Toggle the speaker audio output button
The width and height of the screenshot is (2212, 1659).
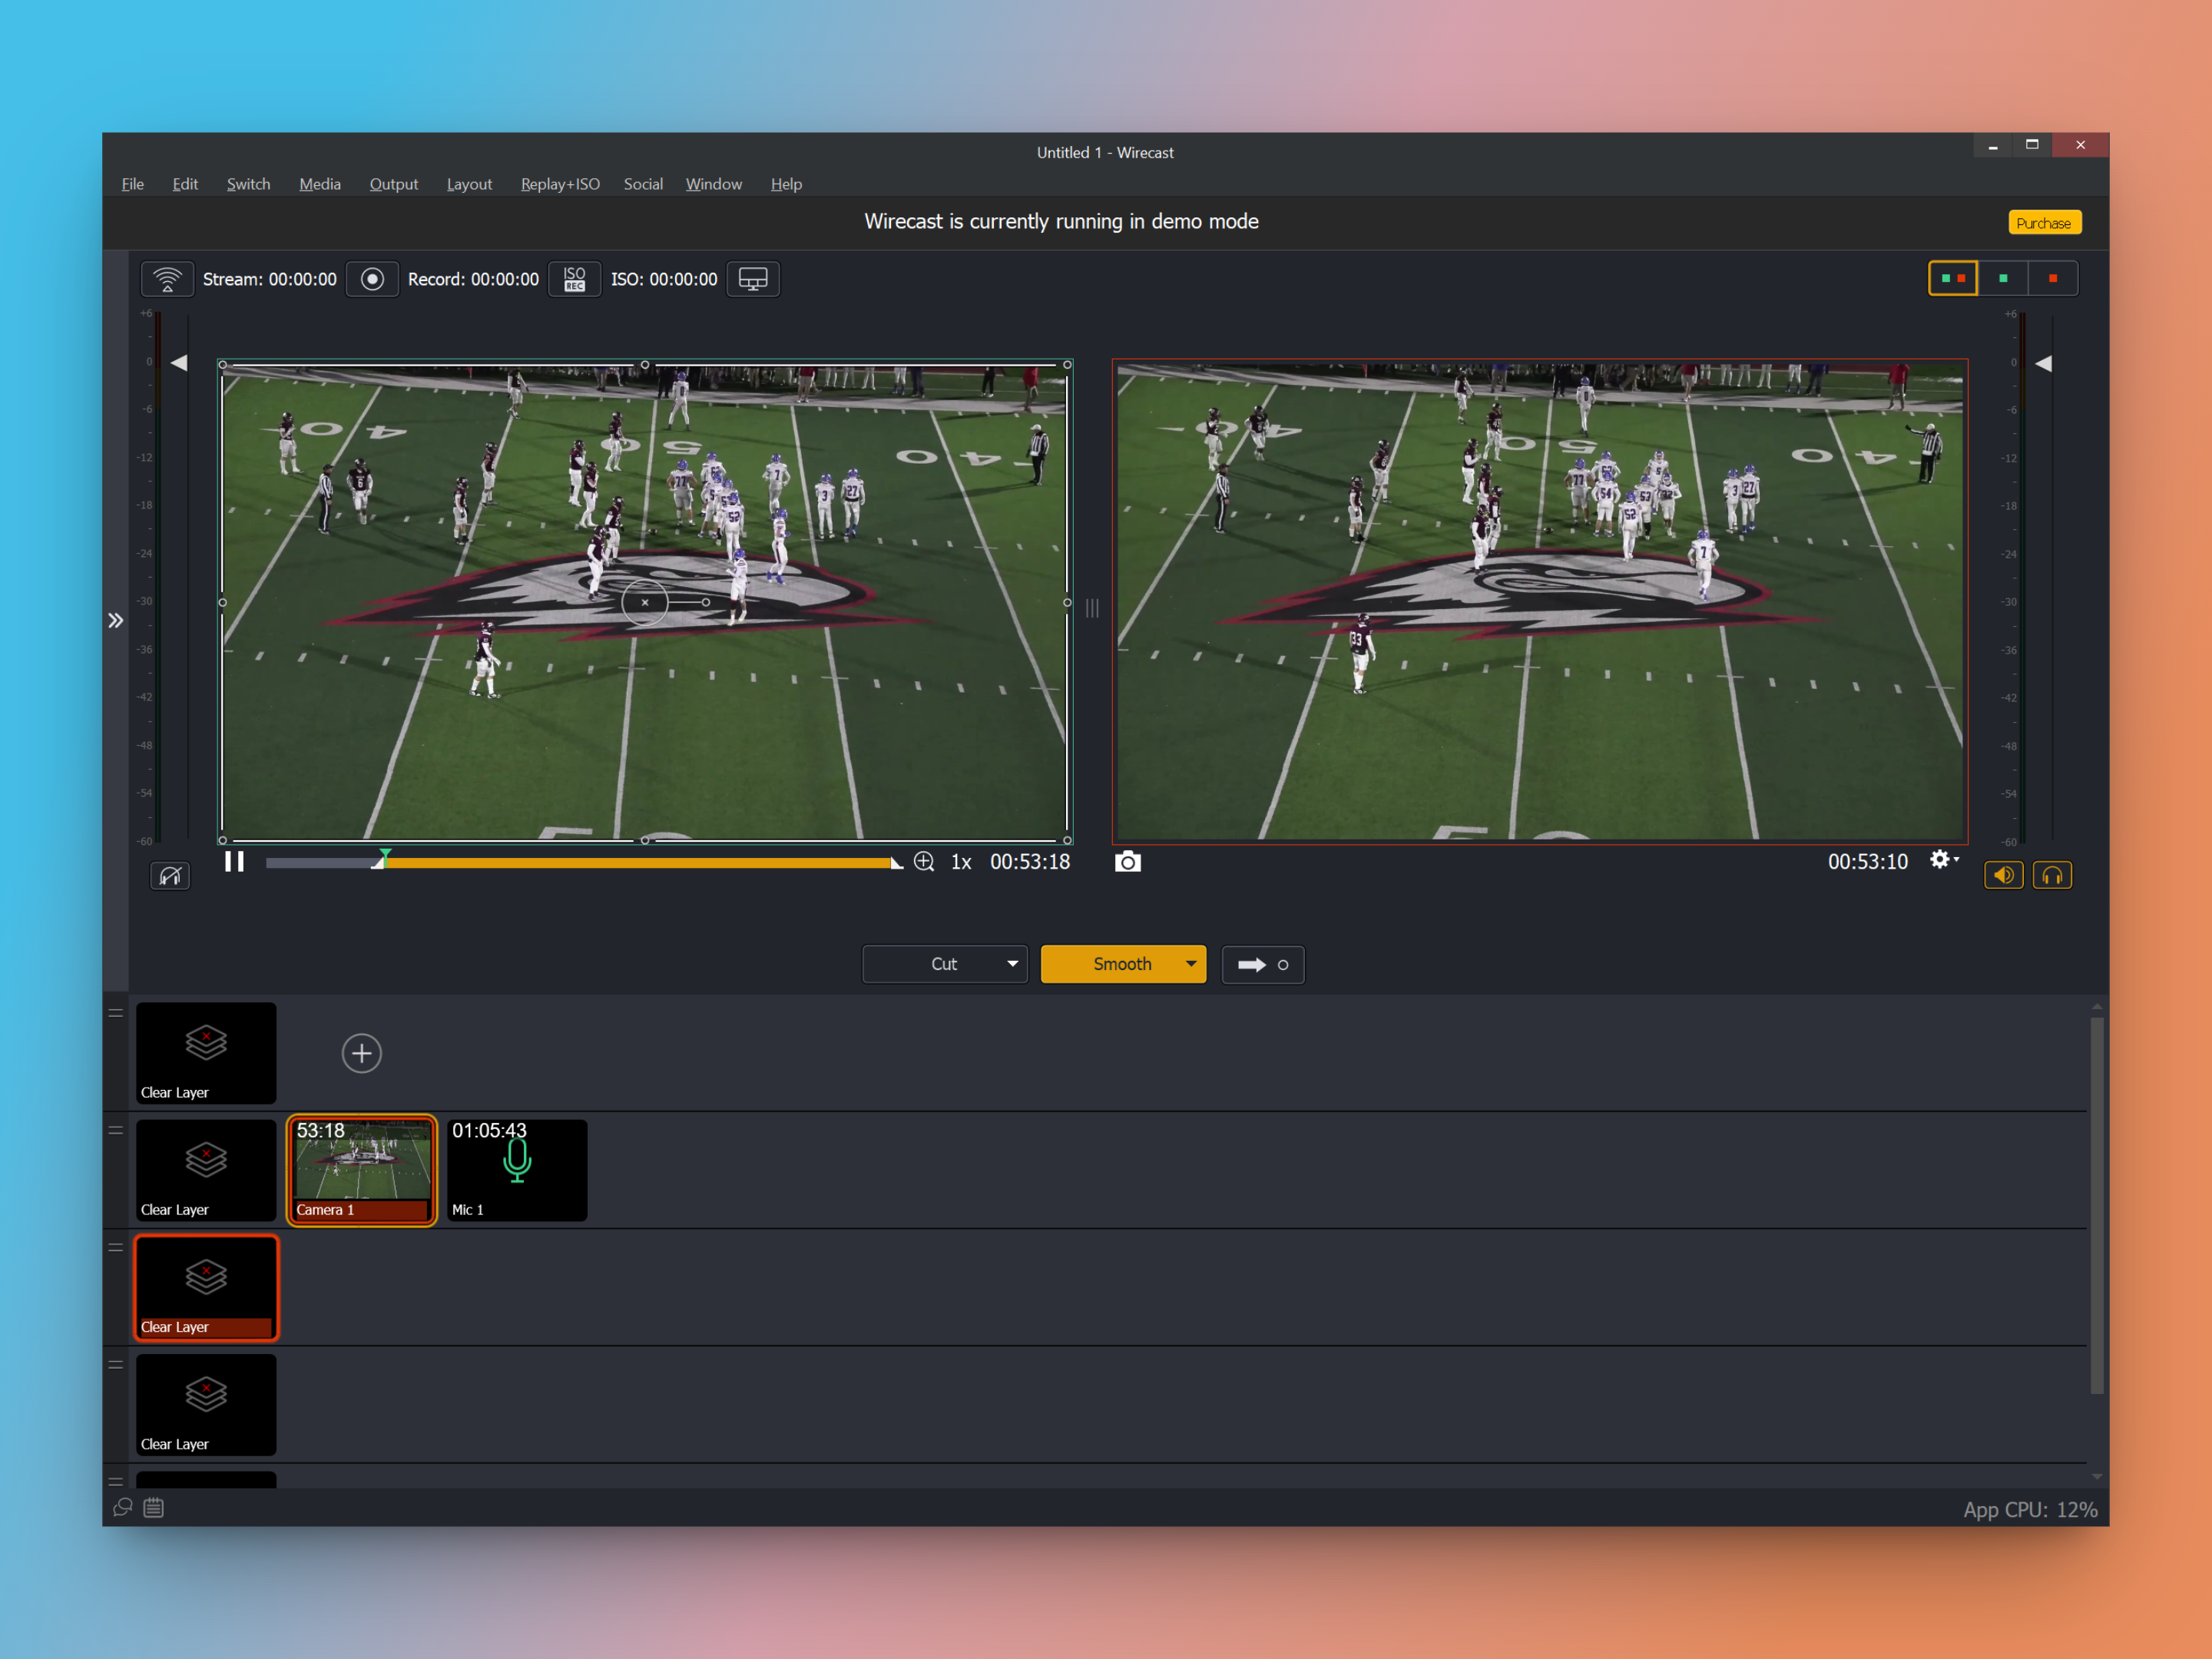[2004, 876]
